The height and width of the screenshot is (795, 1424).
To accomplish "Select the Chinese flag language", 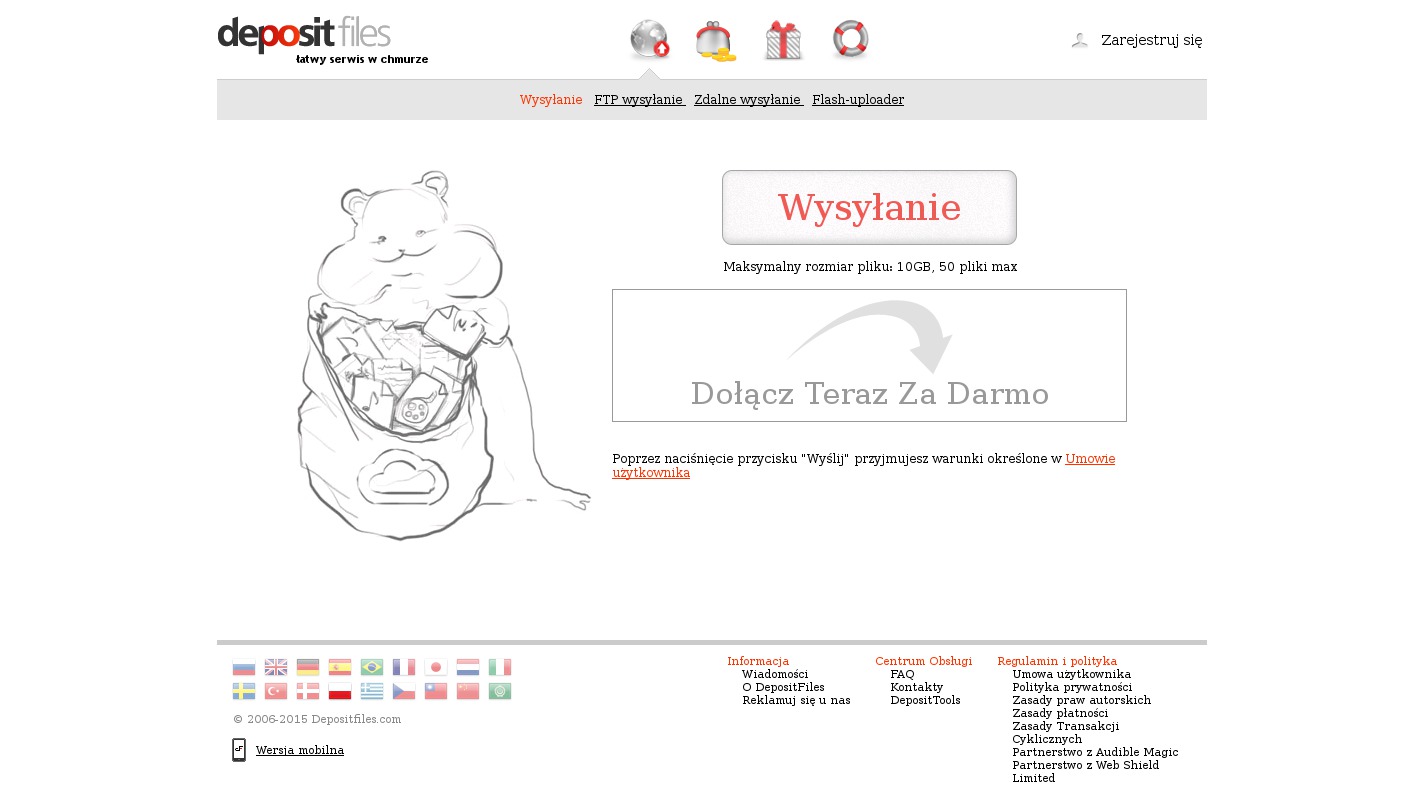I will [x=468, y=691].
